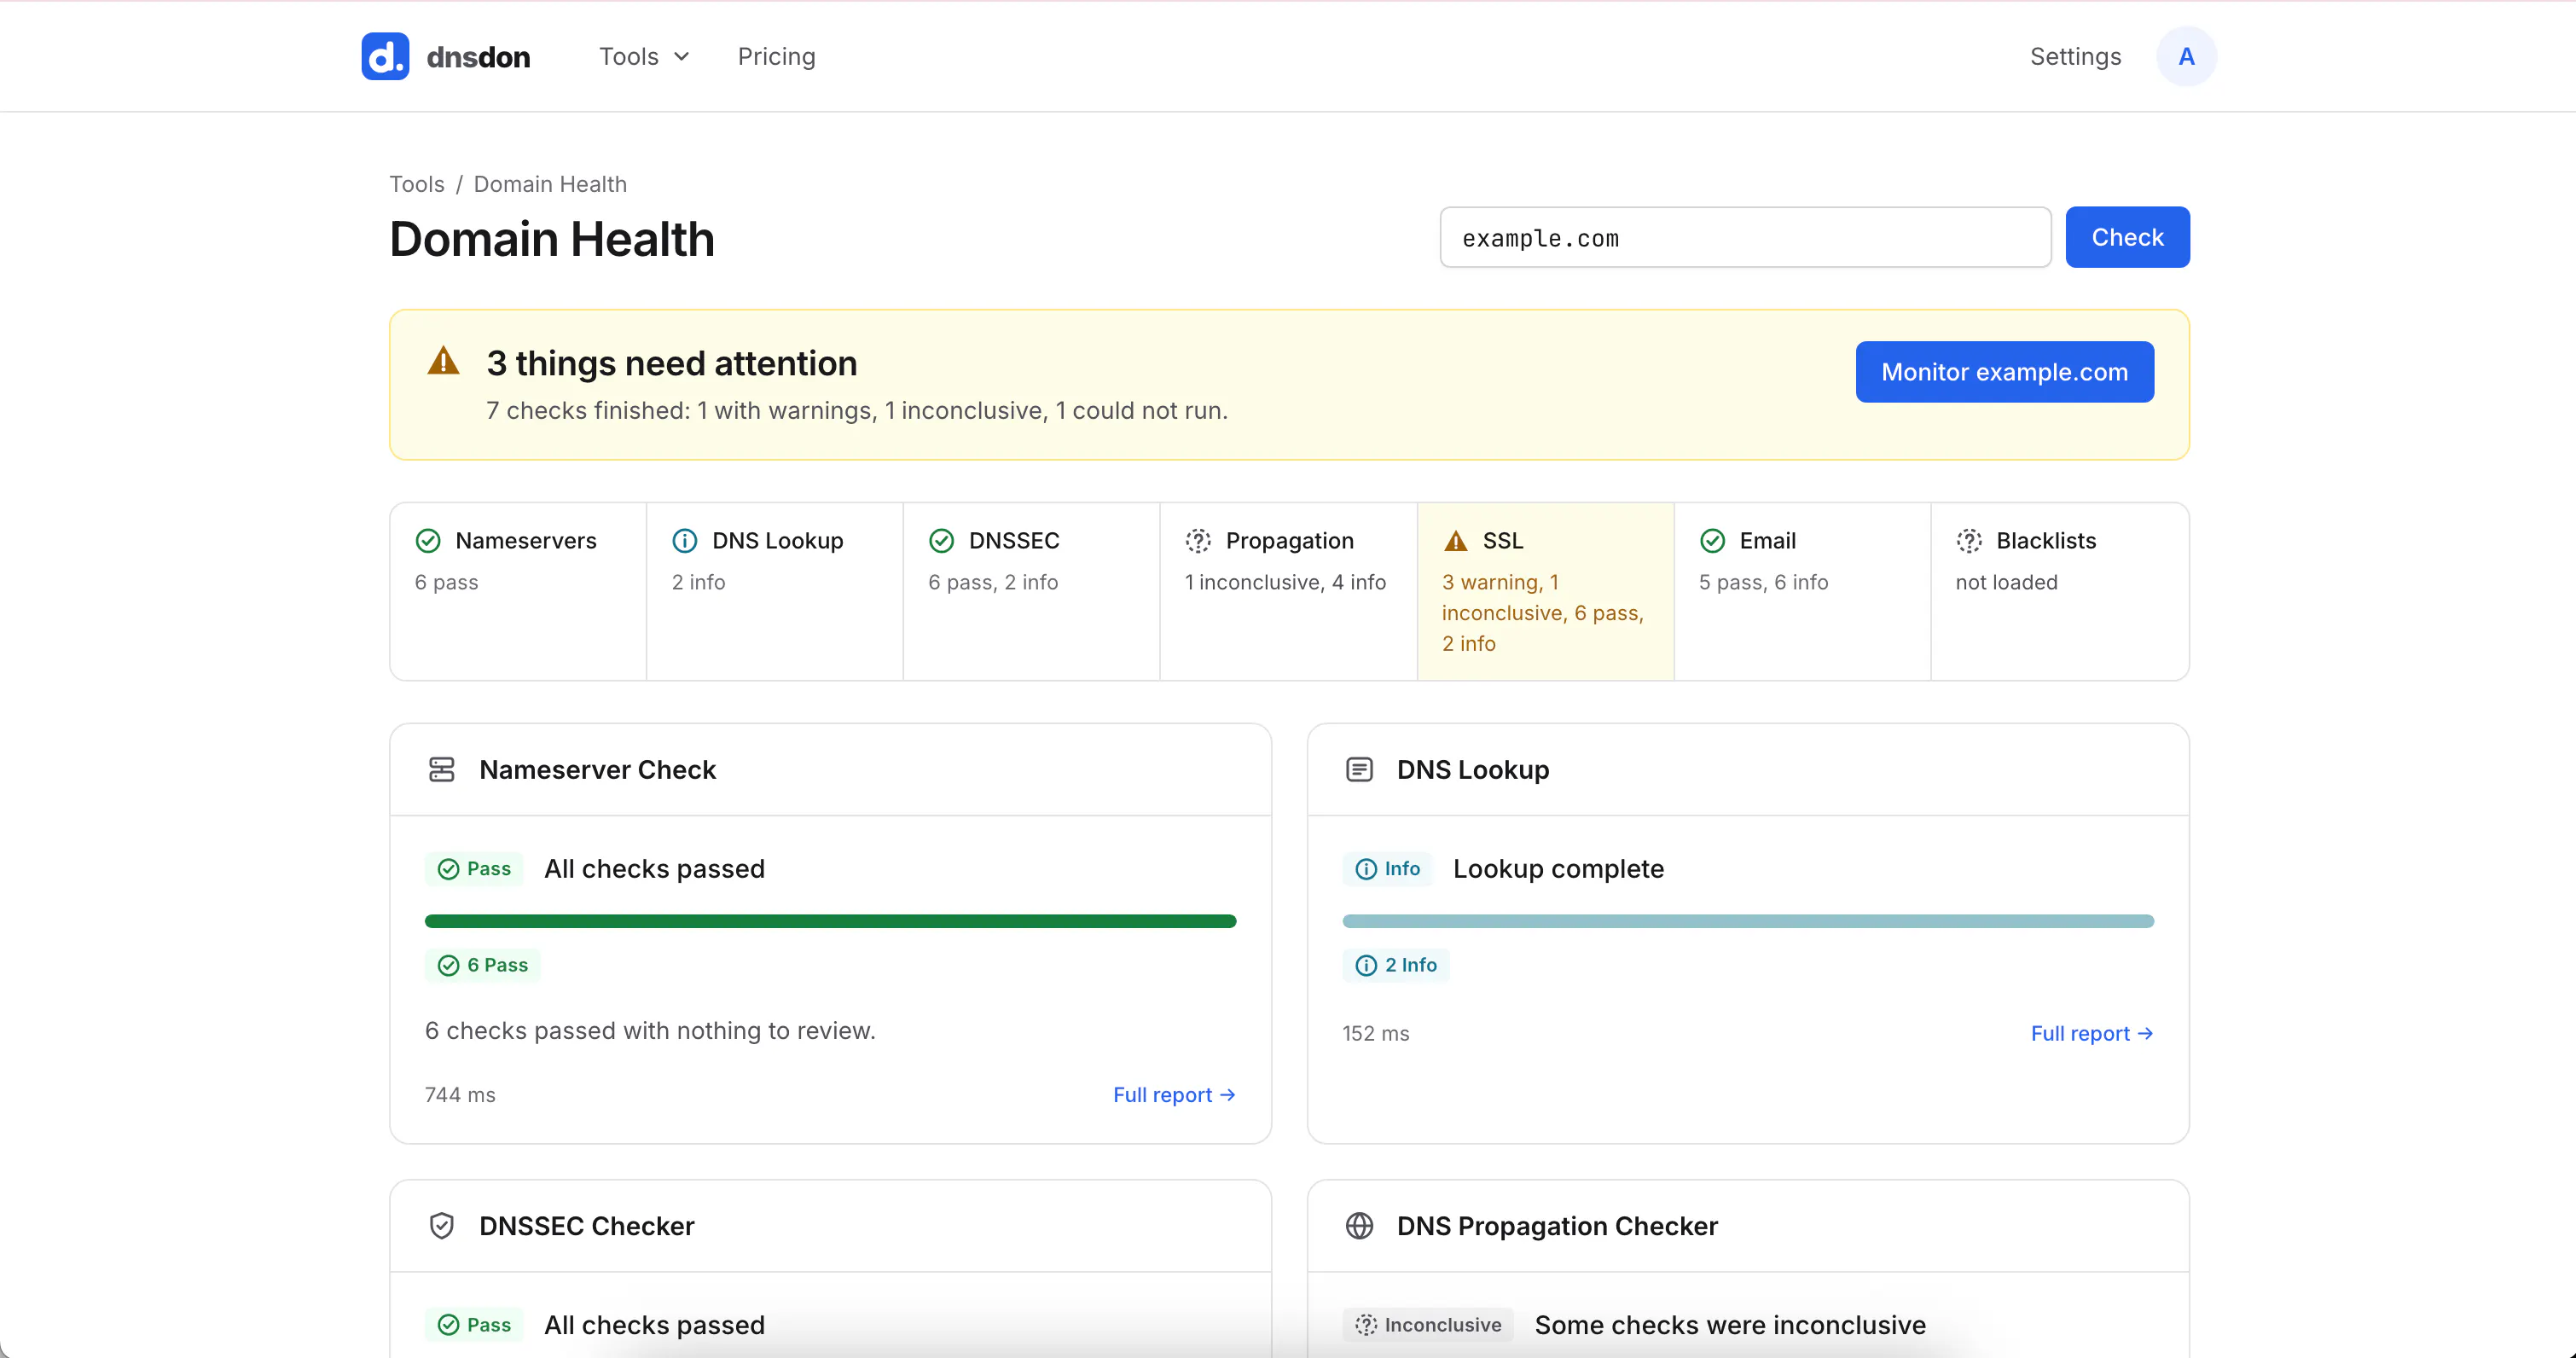The image size is (2576, 1358).
Task: Click the Pass badge in DNSSEC Checker card
Action: tap(474, 1325)
